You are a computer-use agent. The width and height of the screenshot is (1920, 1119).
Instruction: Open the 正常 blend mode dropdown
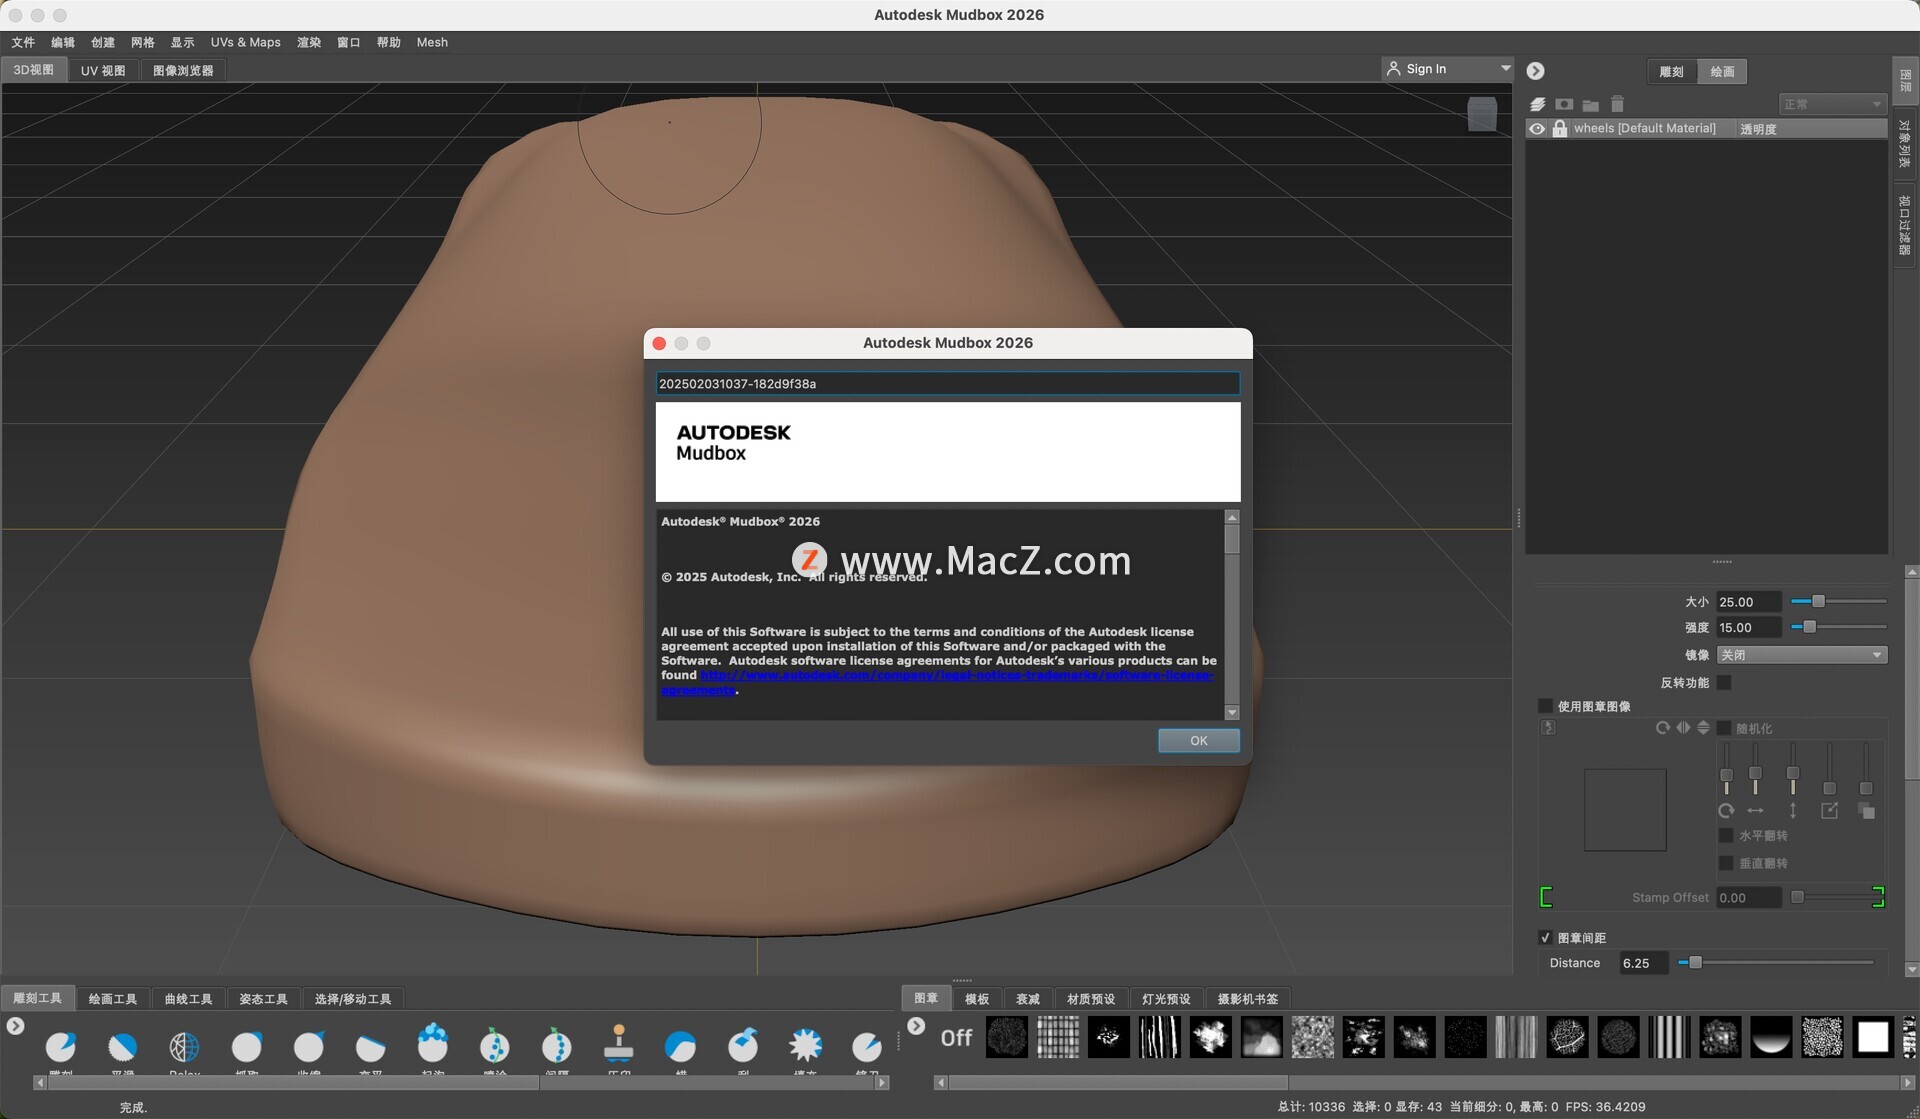pos(1833,104)
